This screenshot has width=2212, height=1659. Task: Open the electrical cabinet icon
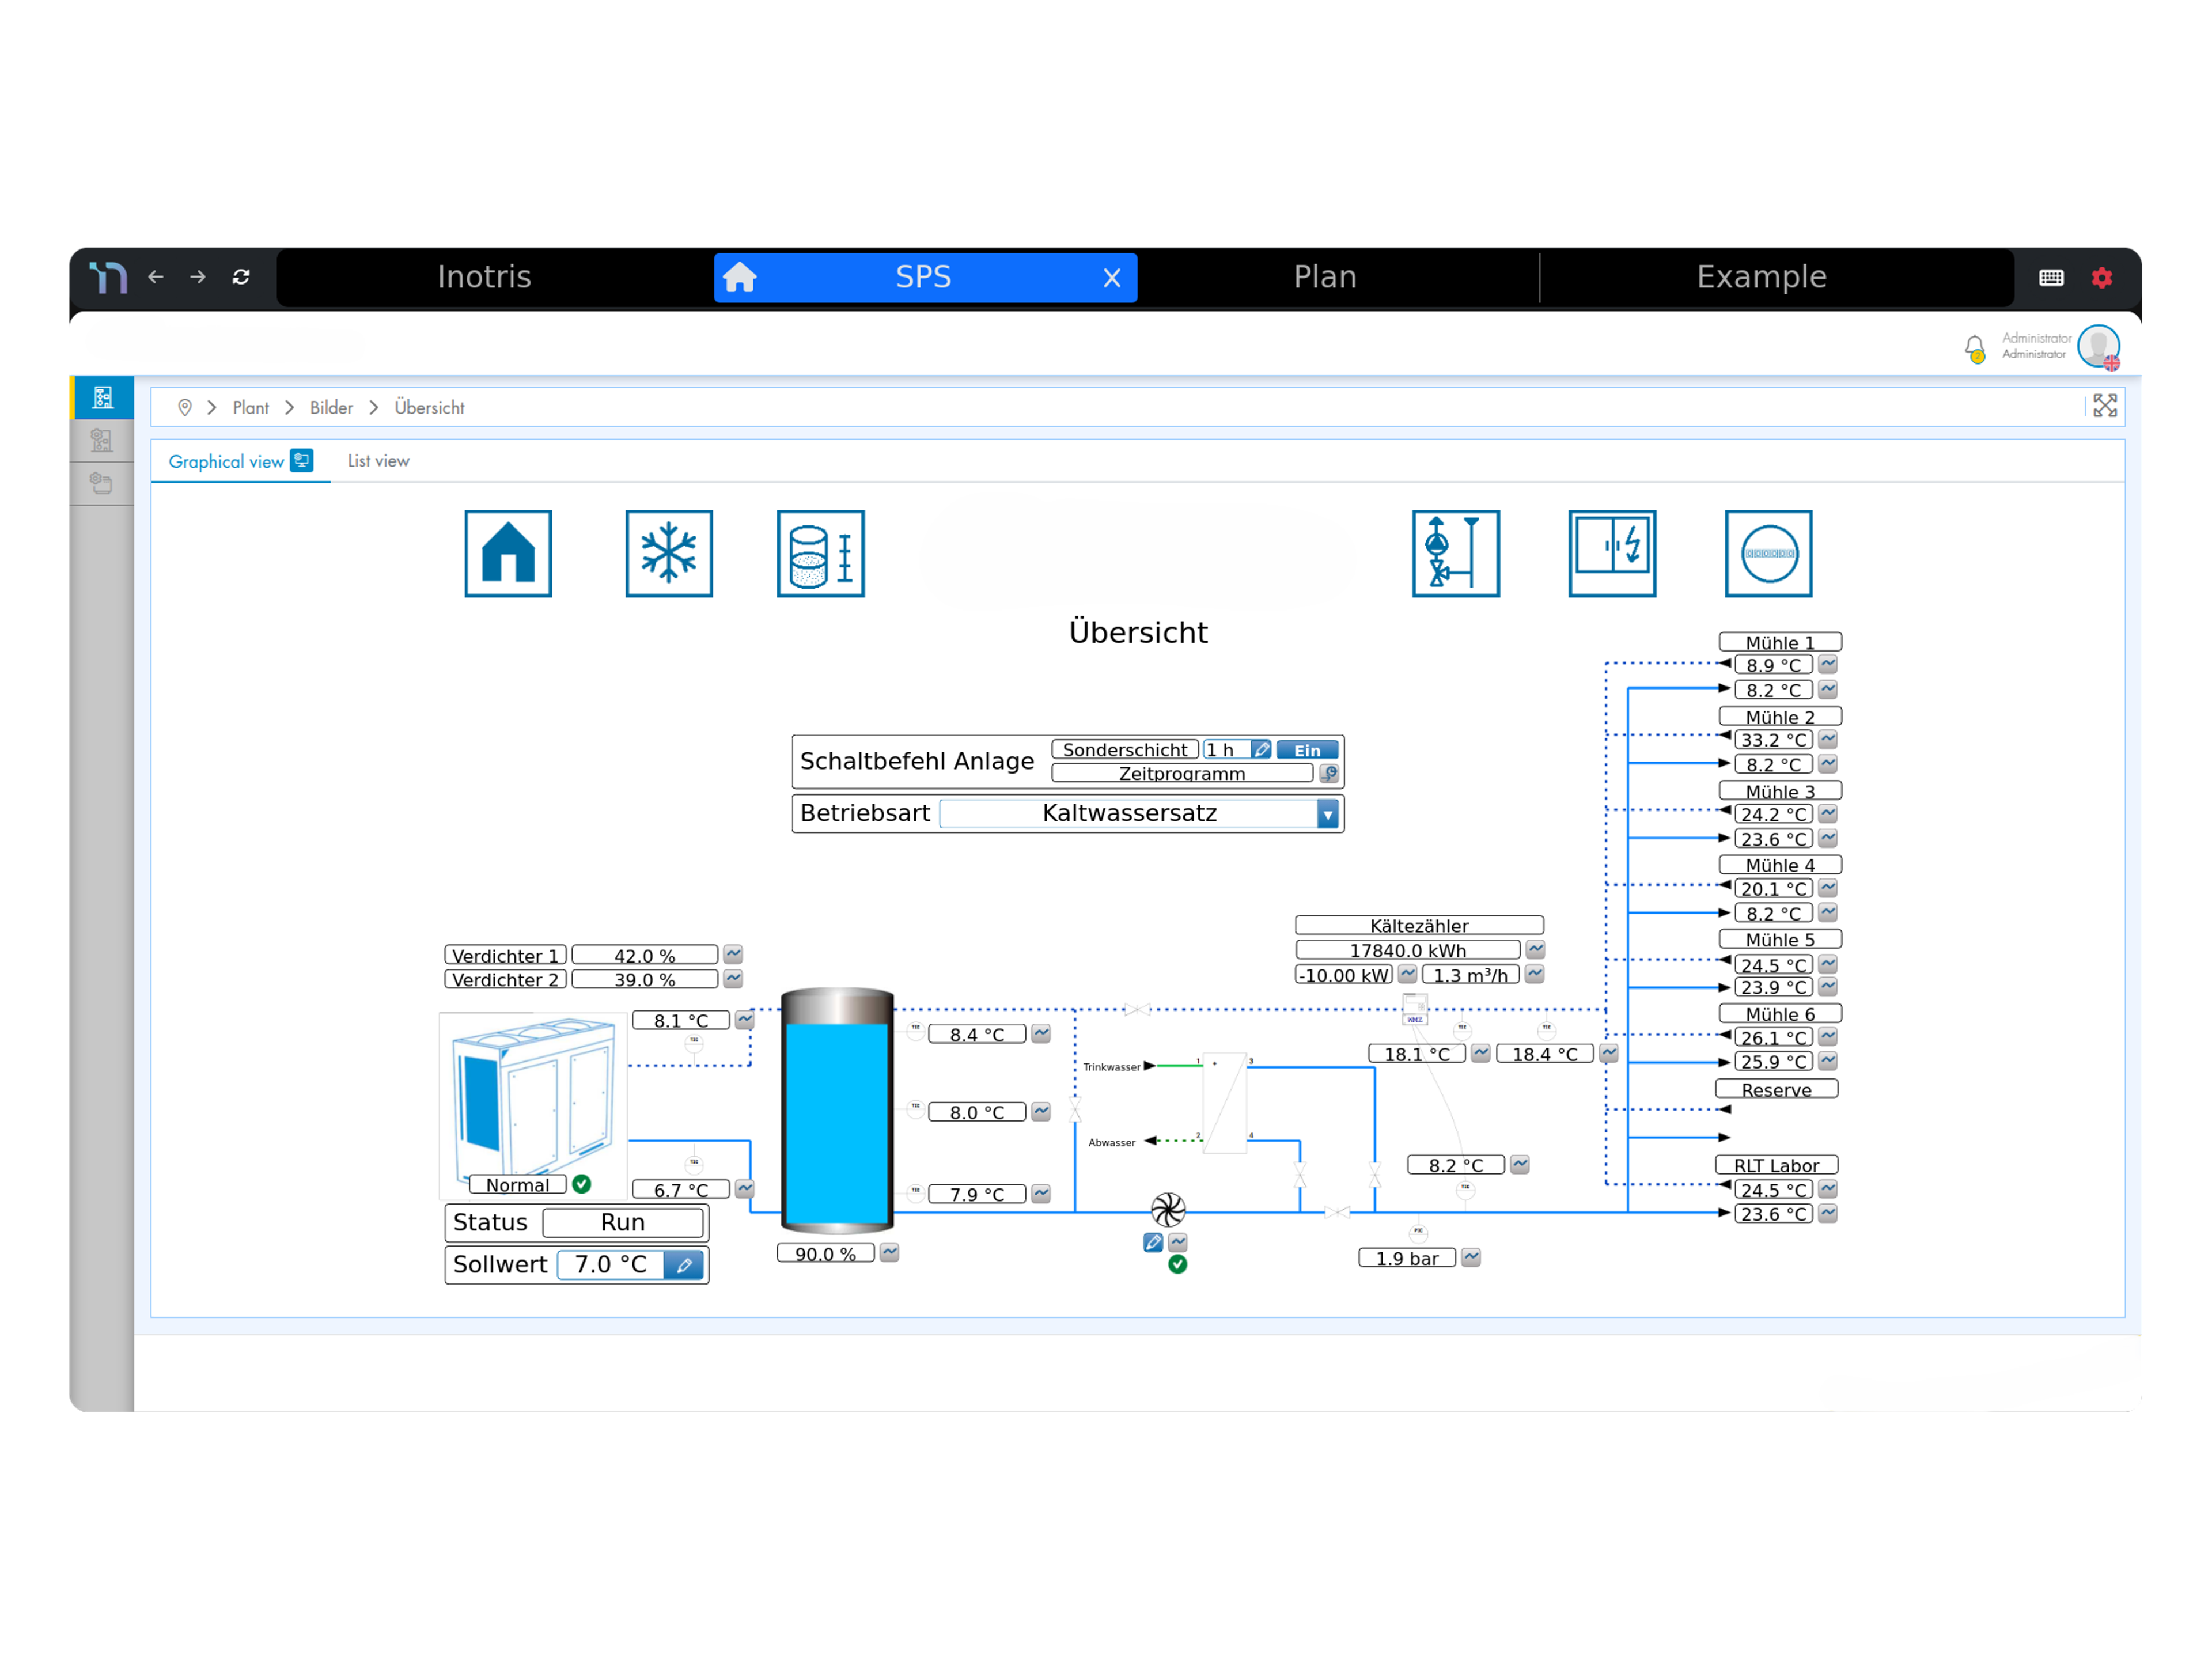1612,554
